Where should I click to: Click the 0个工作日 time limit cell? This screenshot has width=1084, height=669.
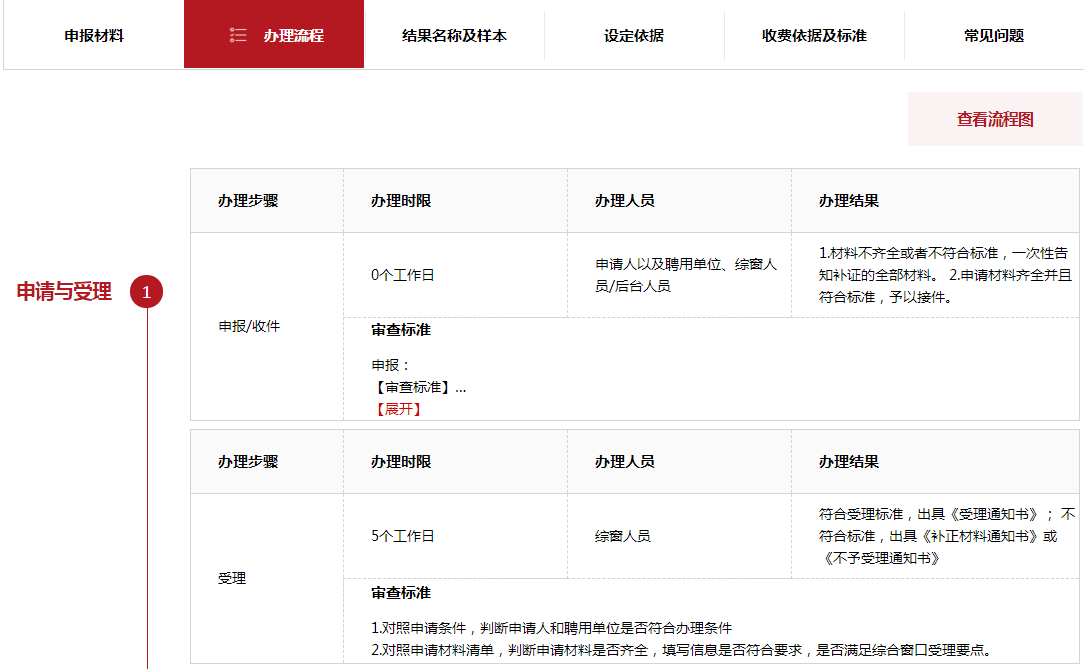[x=456, y=275]
